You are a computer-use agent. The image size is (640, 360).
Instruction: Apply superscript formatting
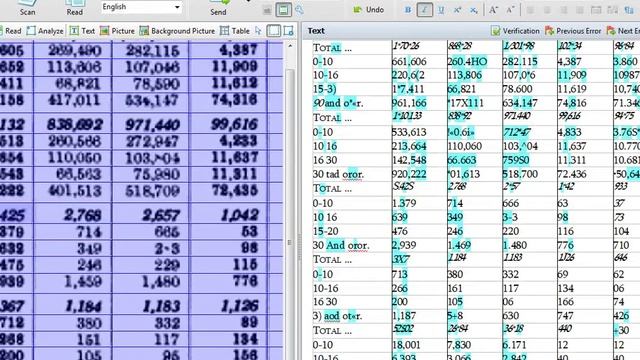point(457,10)
